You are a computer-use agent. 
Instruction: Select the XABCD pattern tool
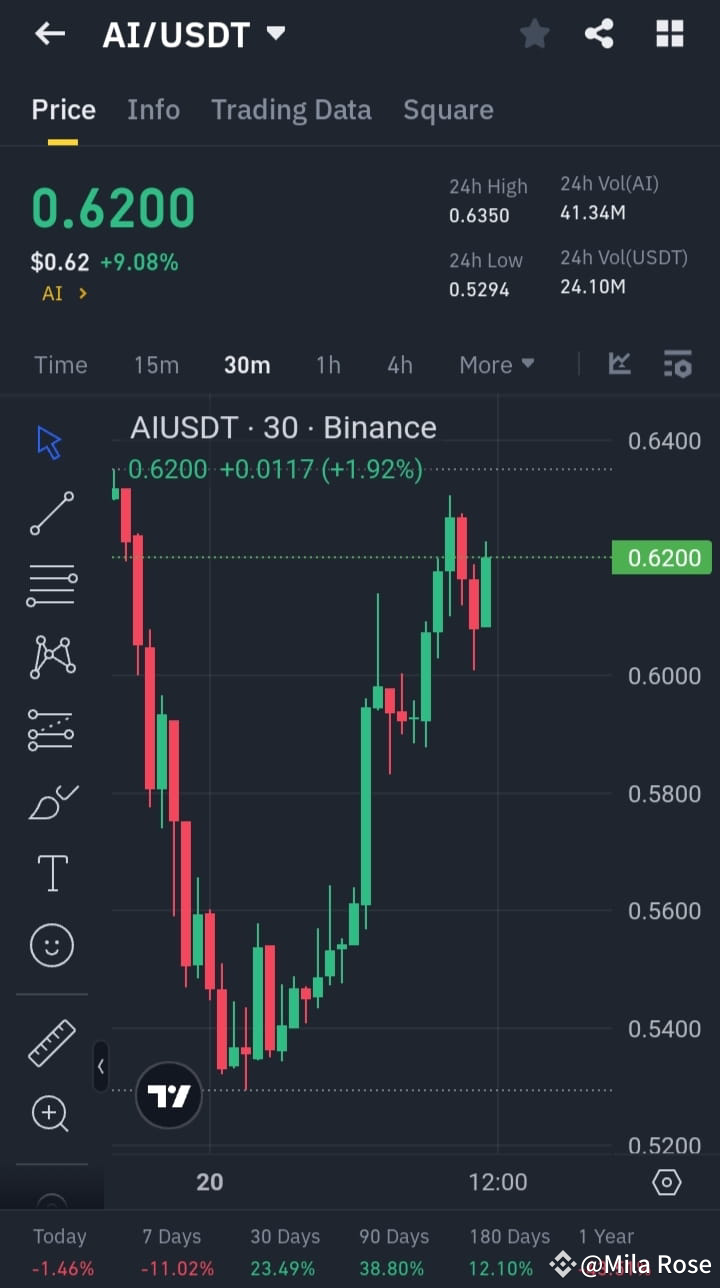pyautogui.click(x=52, y=658)
